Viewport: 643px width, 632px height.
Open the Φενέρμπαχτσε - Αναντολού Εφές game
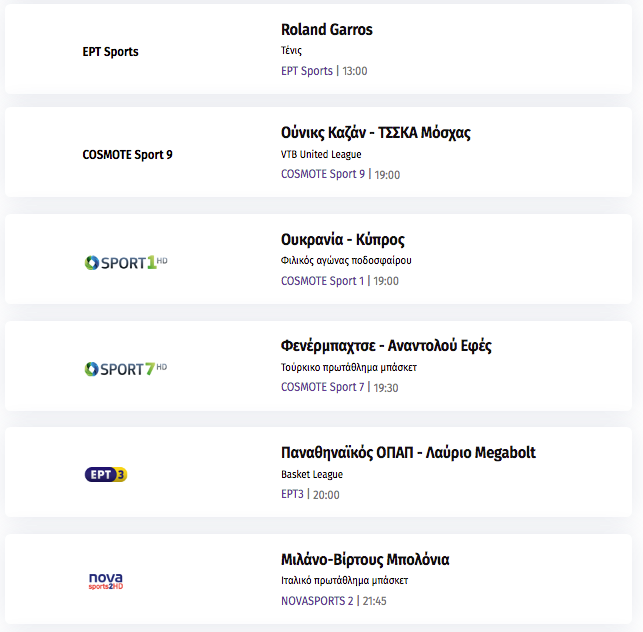coord(386,346)
